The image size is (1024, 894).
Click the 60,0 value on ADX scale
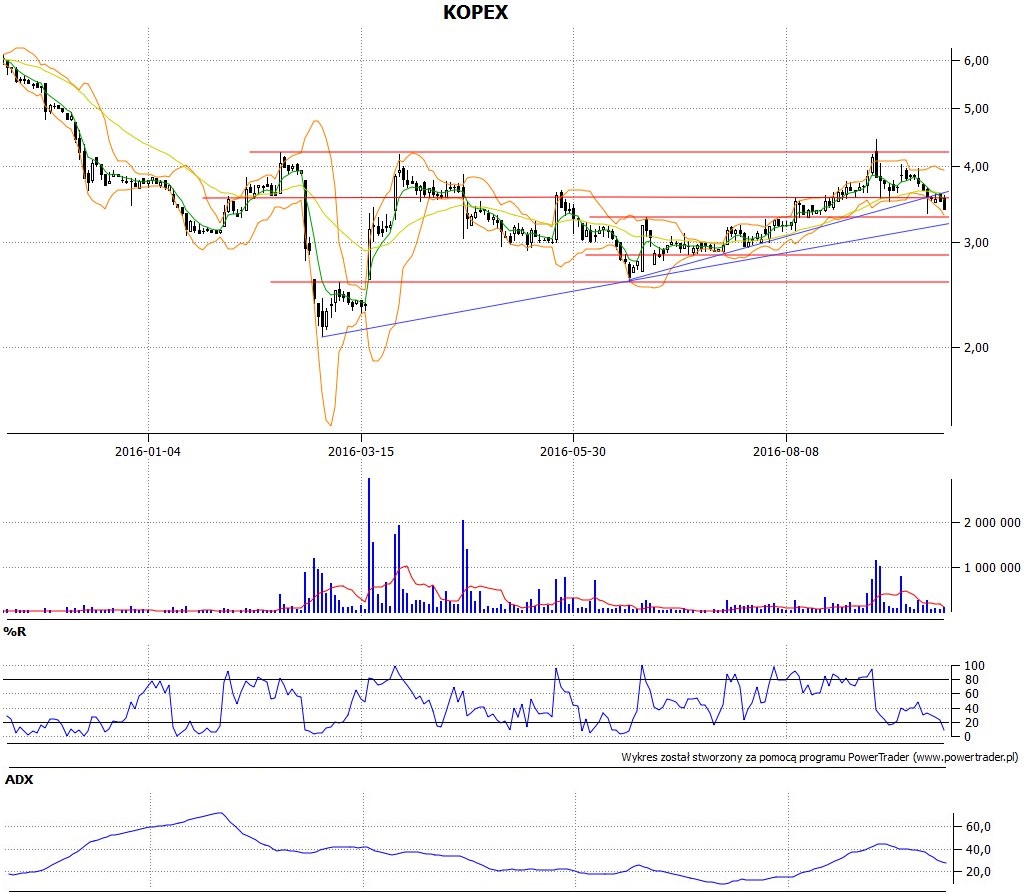(978, 827)
